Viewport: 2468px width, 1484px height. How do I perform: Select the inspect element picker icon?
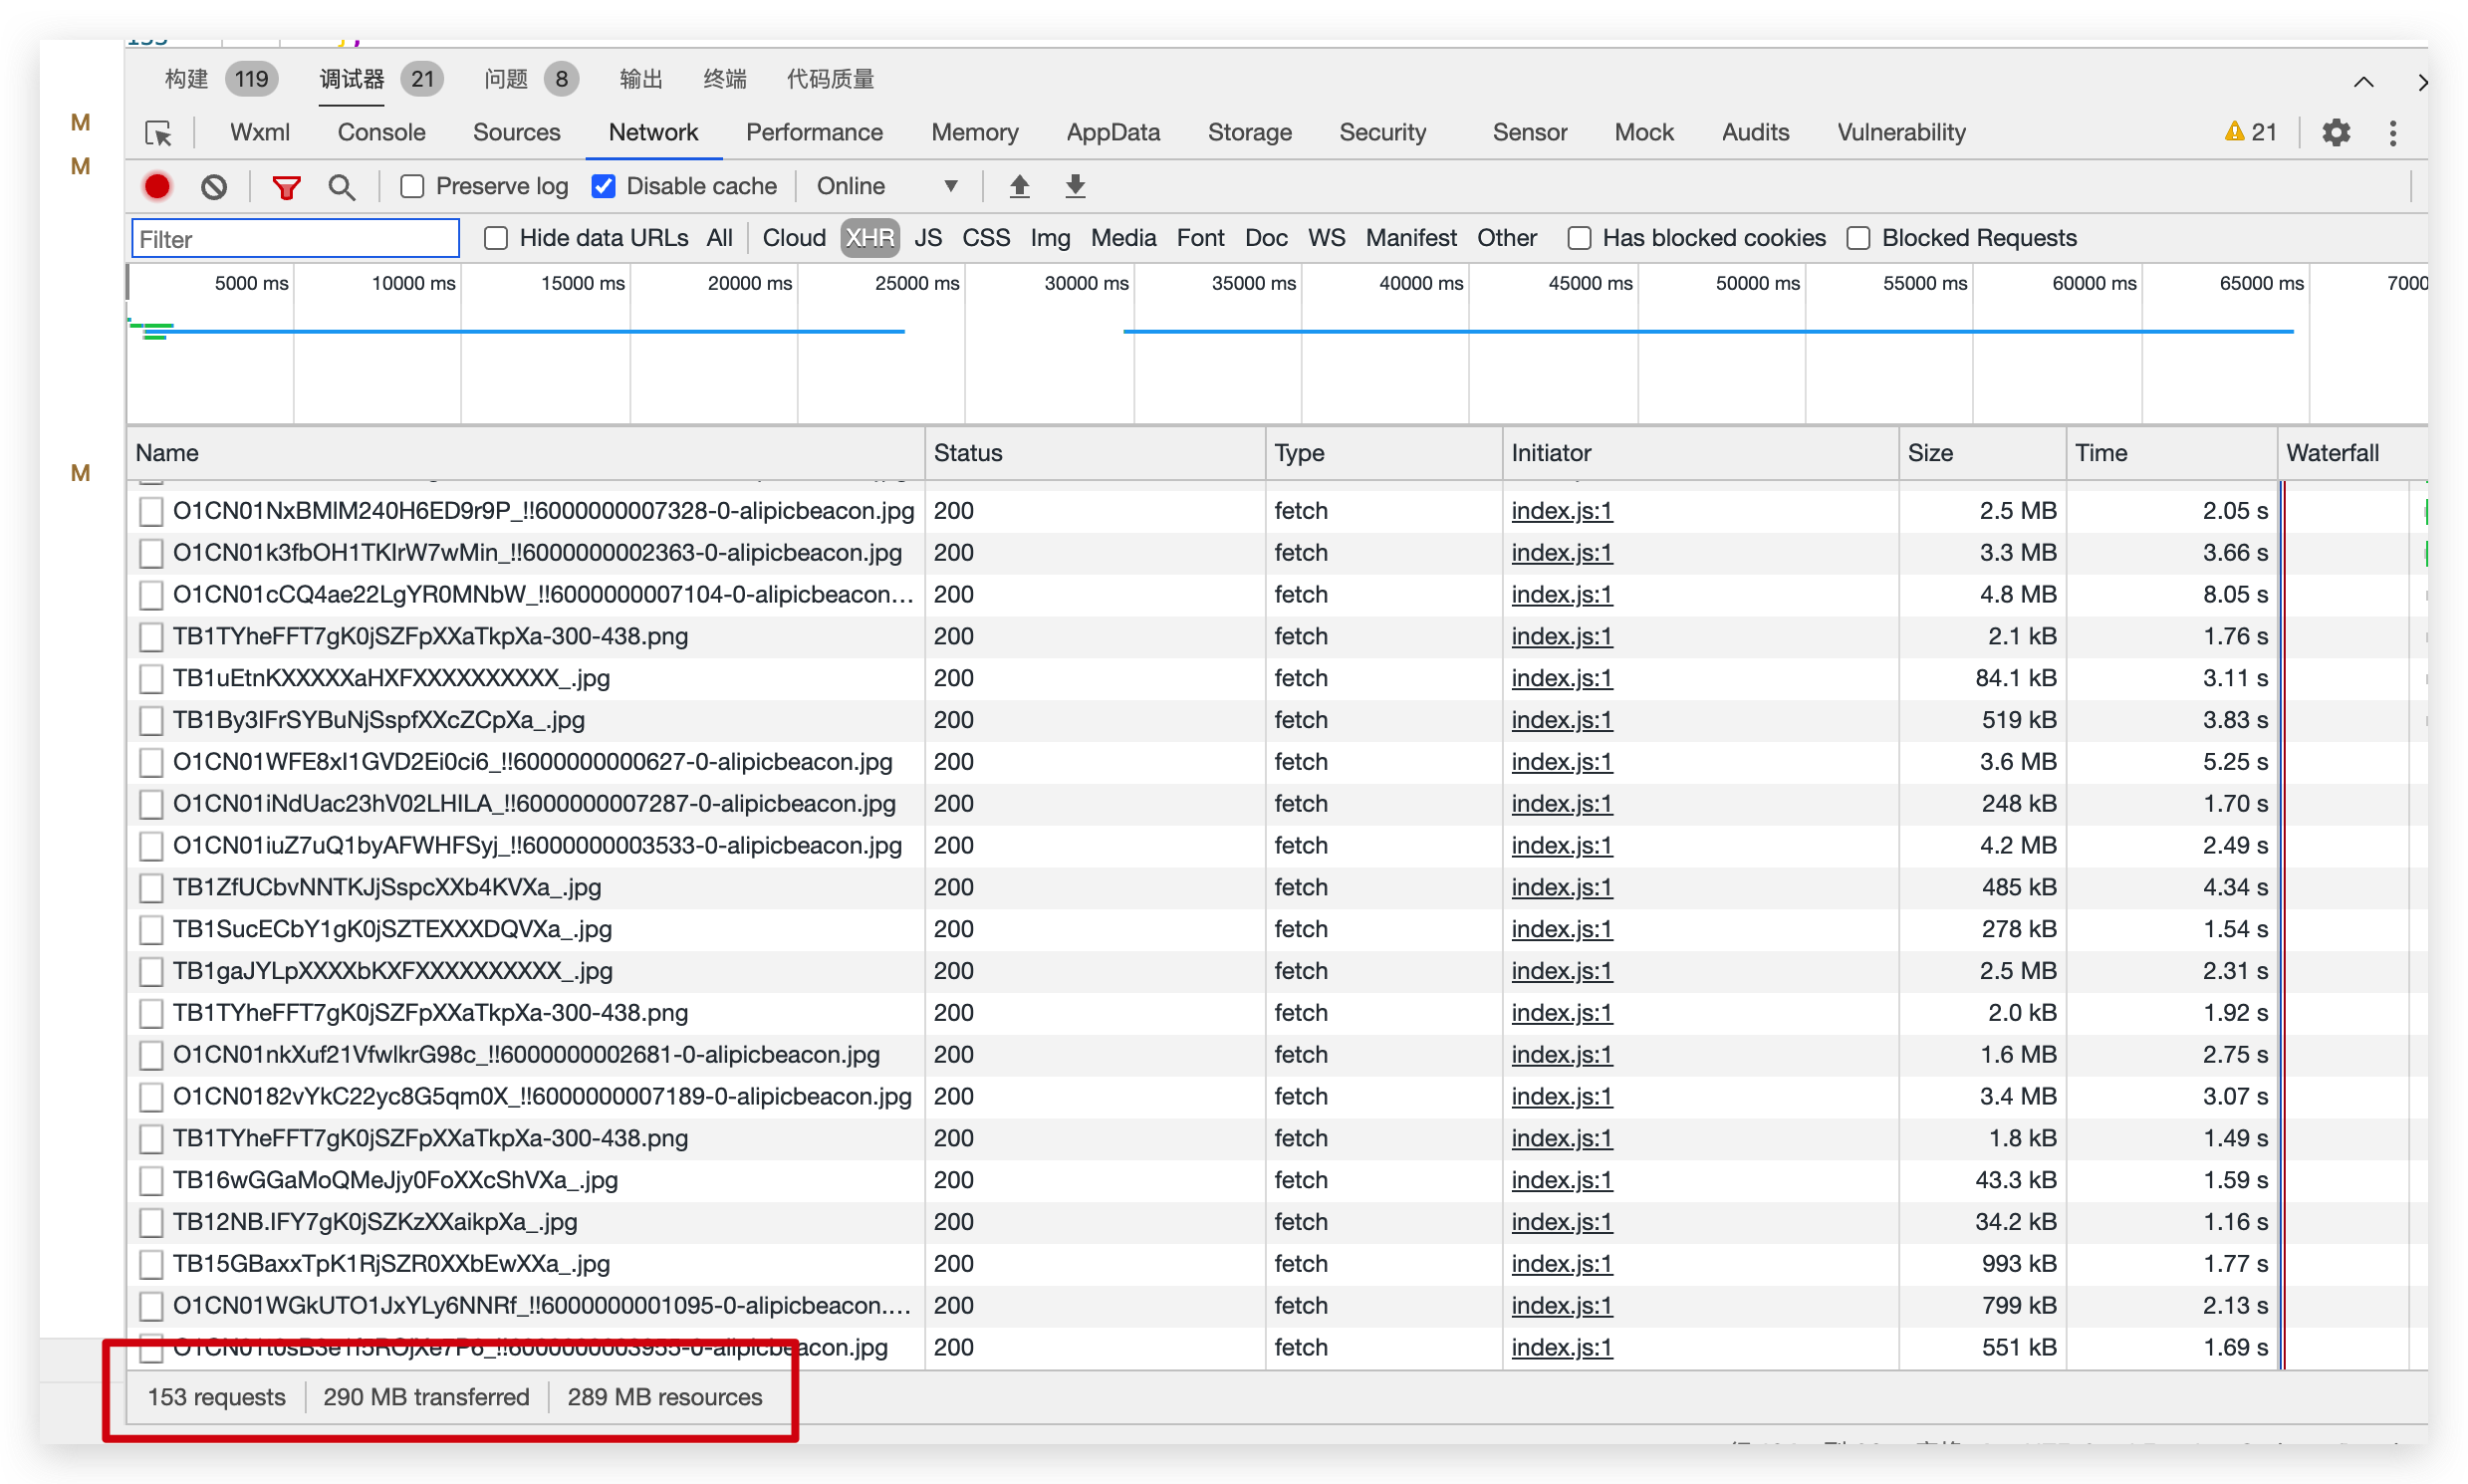tap(158, 133)
